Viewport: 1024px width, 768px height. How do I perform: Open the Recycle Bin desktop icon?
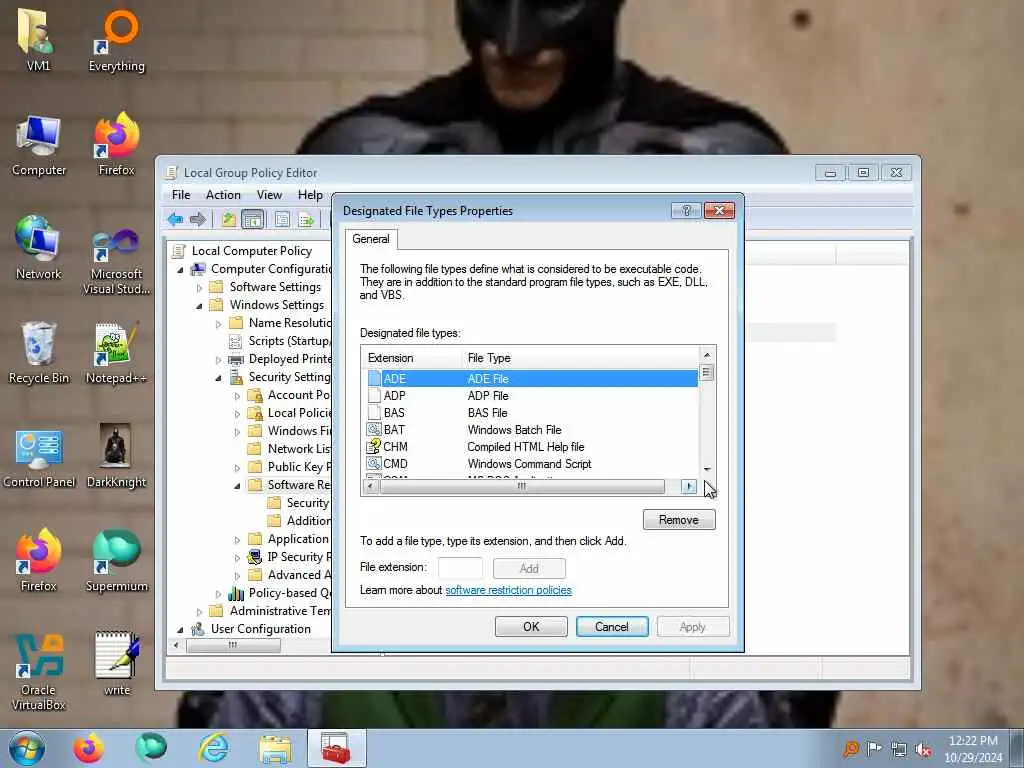39,353
